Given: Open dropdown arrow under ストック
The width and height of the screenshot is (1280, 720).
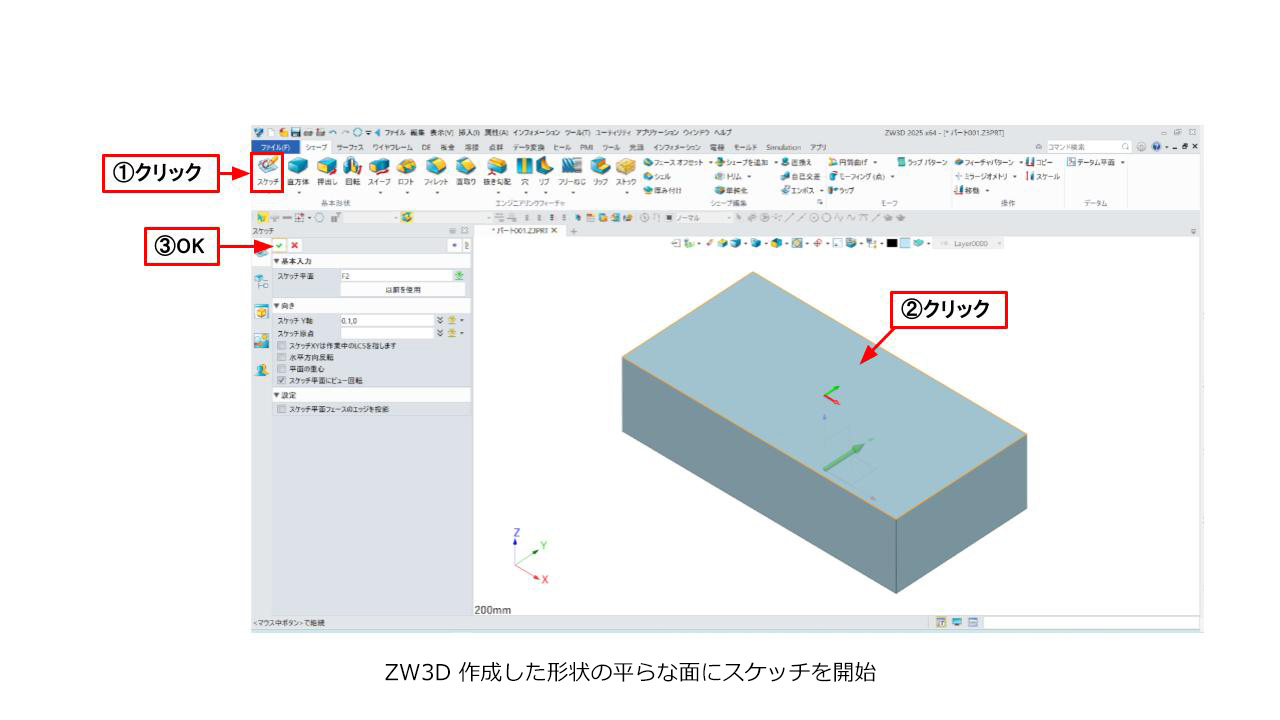Looking at the screenshot, I should tap(626, 193).
